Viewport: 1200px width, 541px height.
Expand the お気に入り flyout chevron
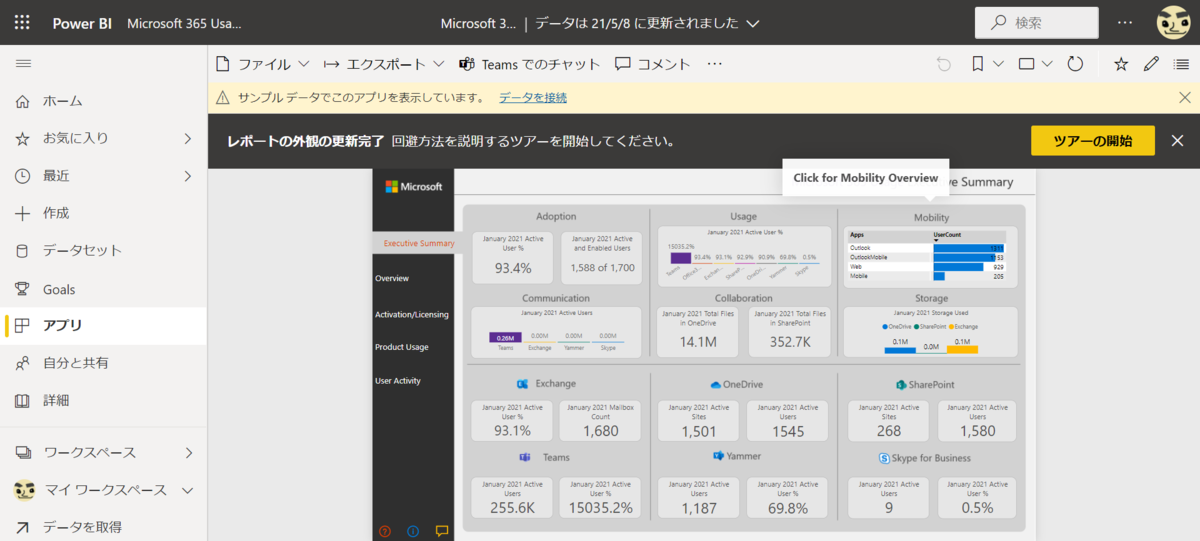187,138
